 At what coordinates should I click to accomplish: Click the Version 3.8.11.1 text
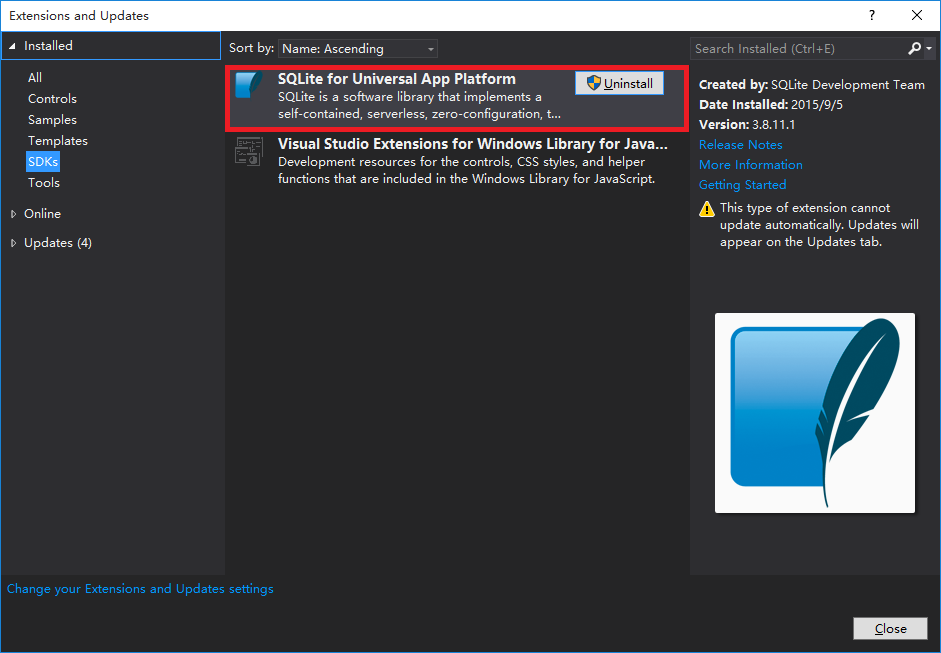[x=747, y=125]
